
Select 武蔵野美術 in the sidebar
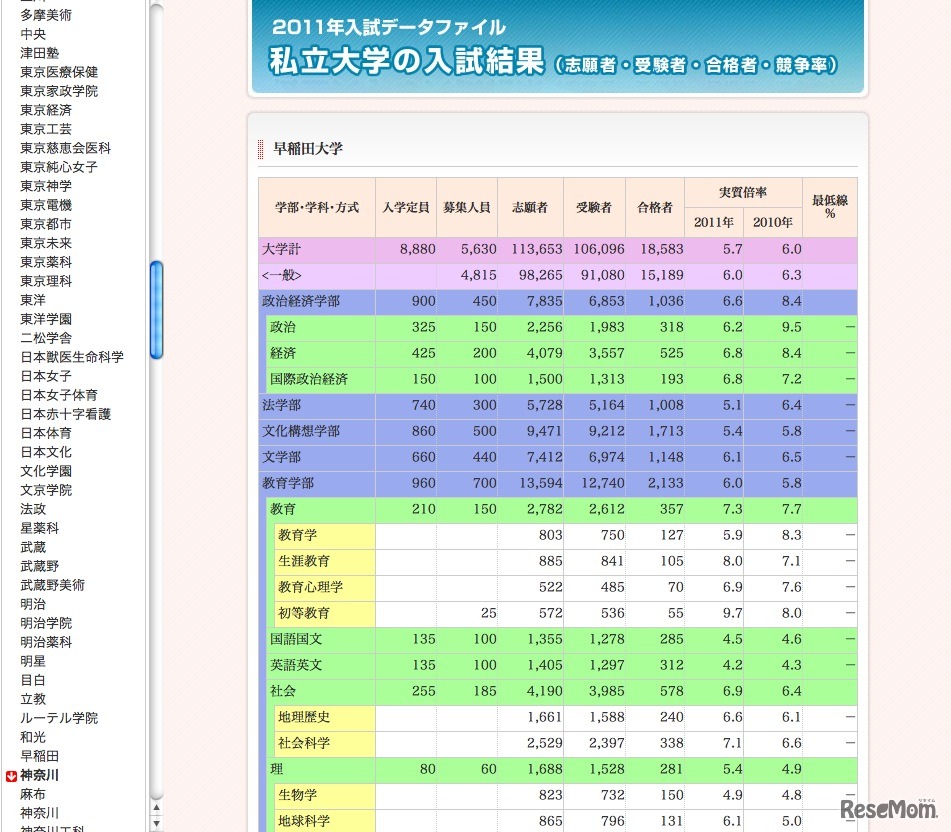click(52, 585)
